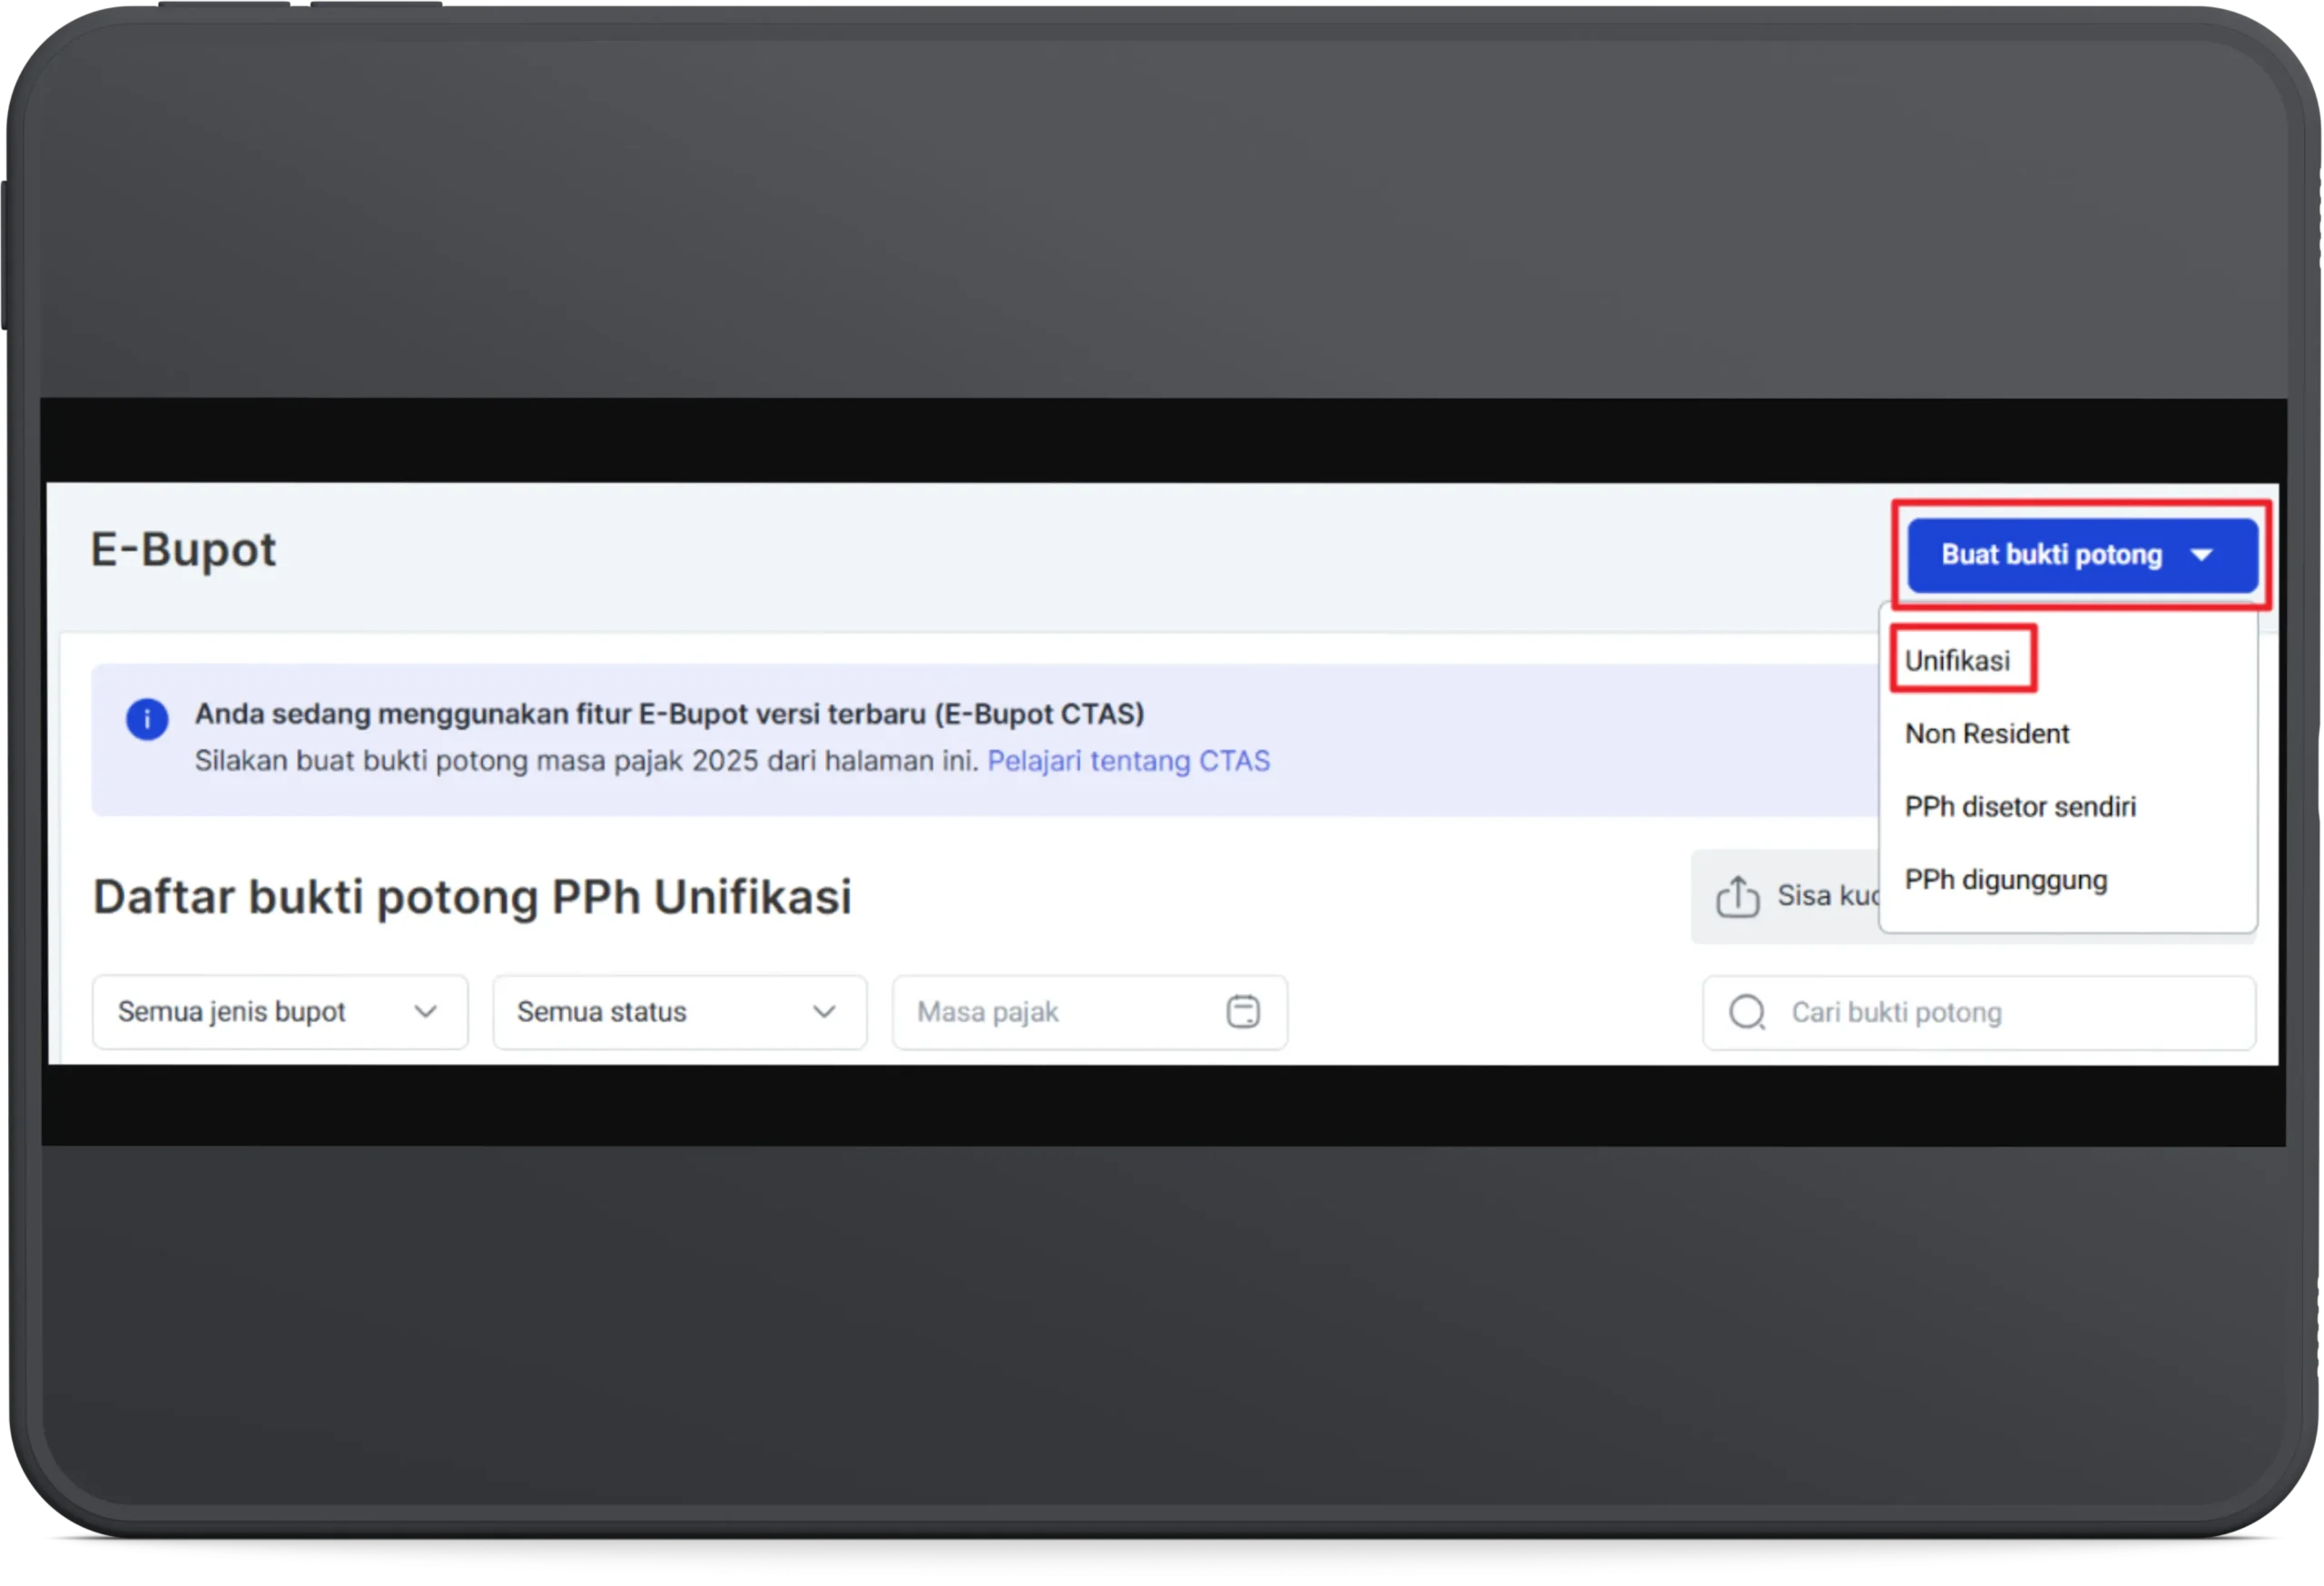Open Pelajari tentang CTAS link
Image resolution: width=2324 pixels, height=1586 pixels.
[1128, 761]
